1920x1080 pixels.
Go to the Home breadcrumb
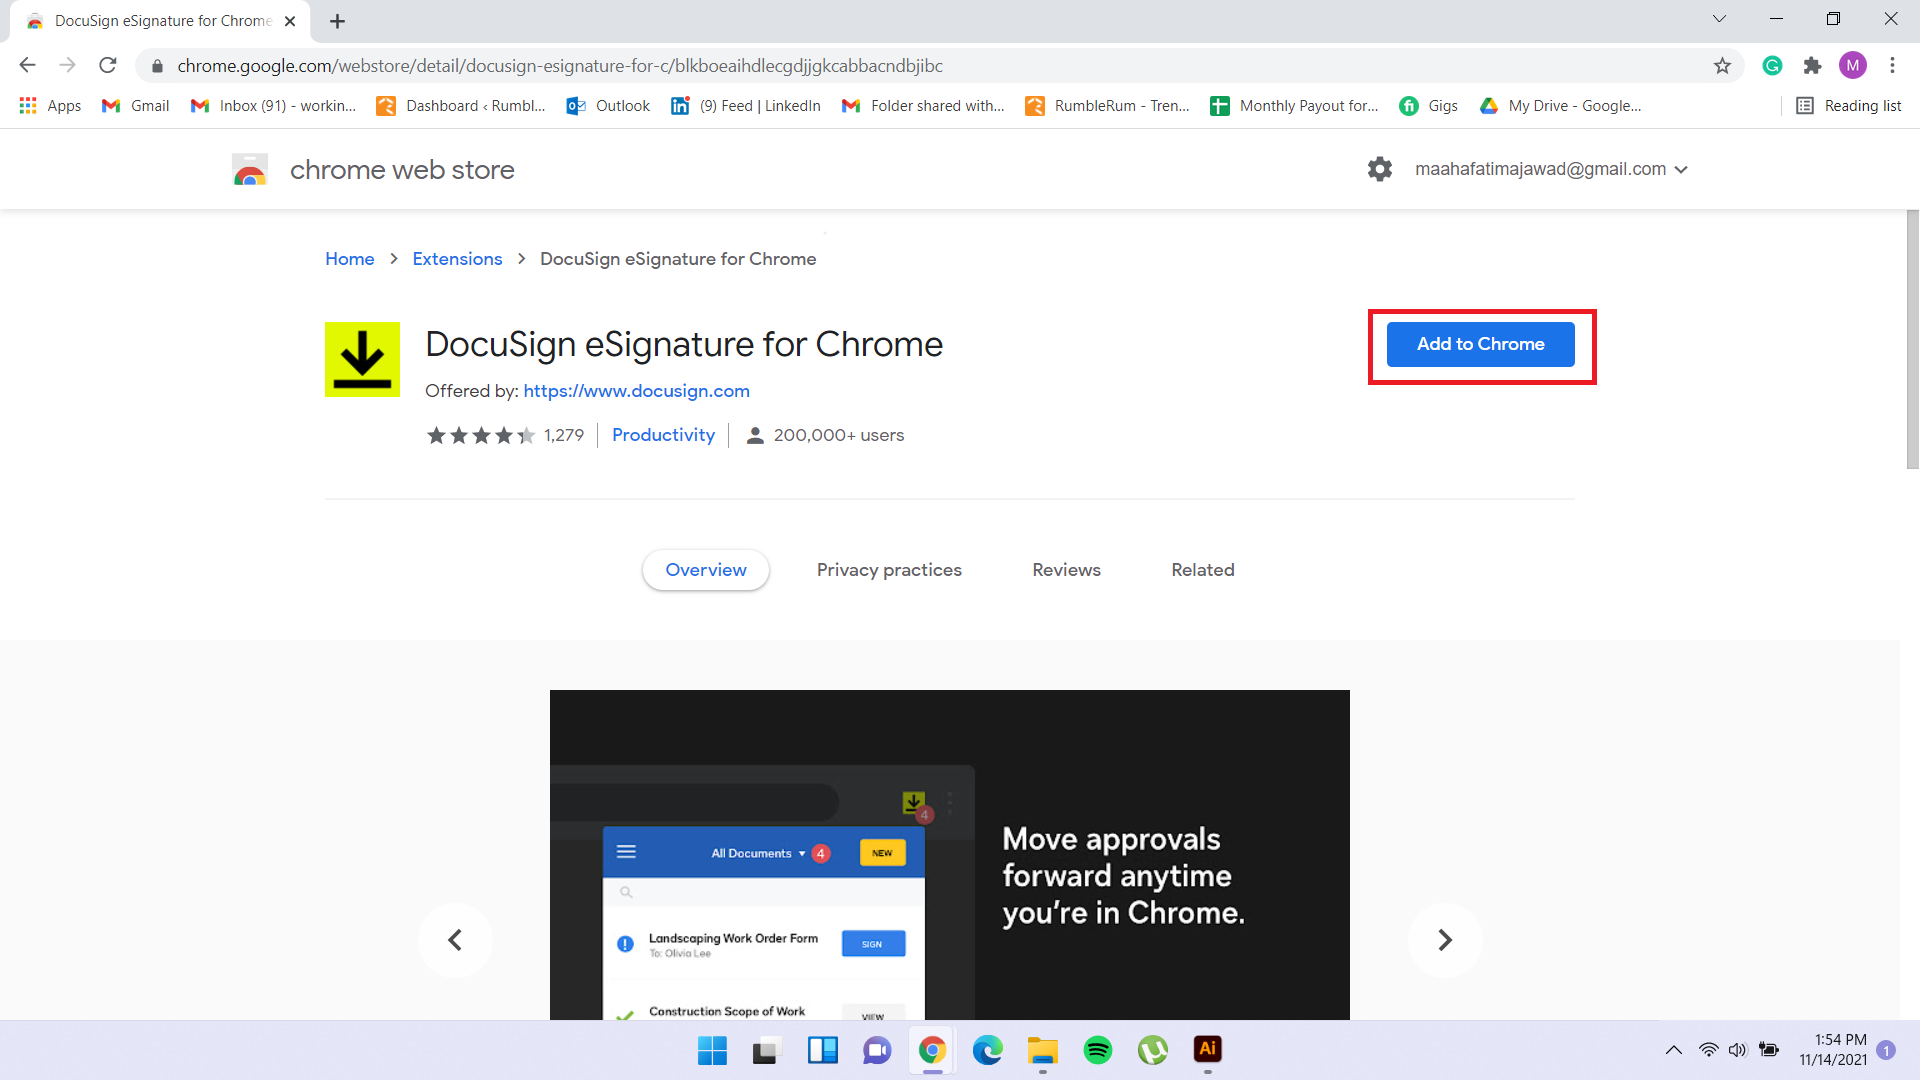coord(350,259)
